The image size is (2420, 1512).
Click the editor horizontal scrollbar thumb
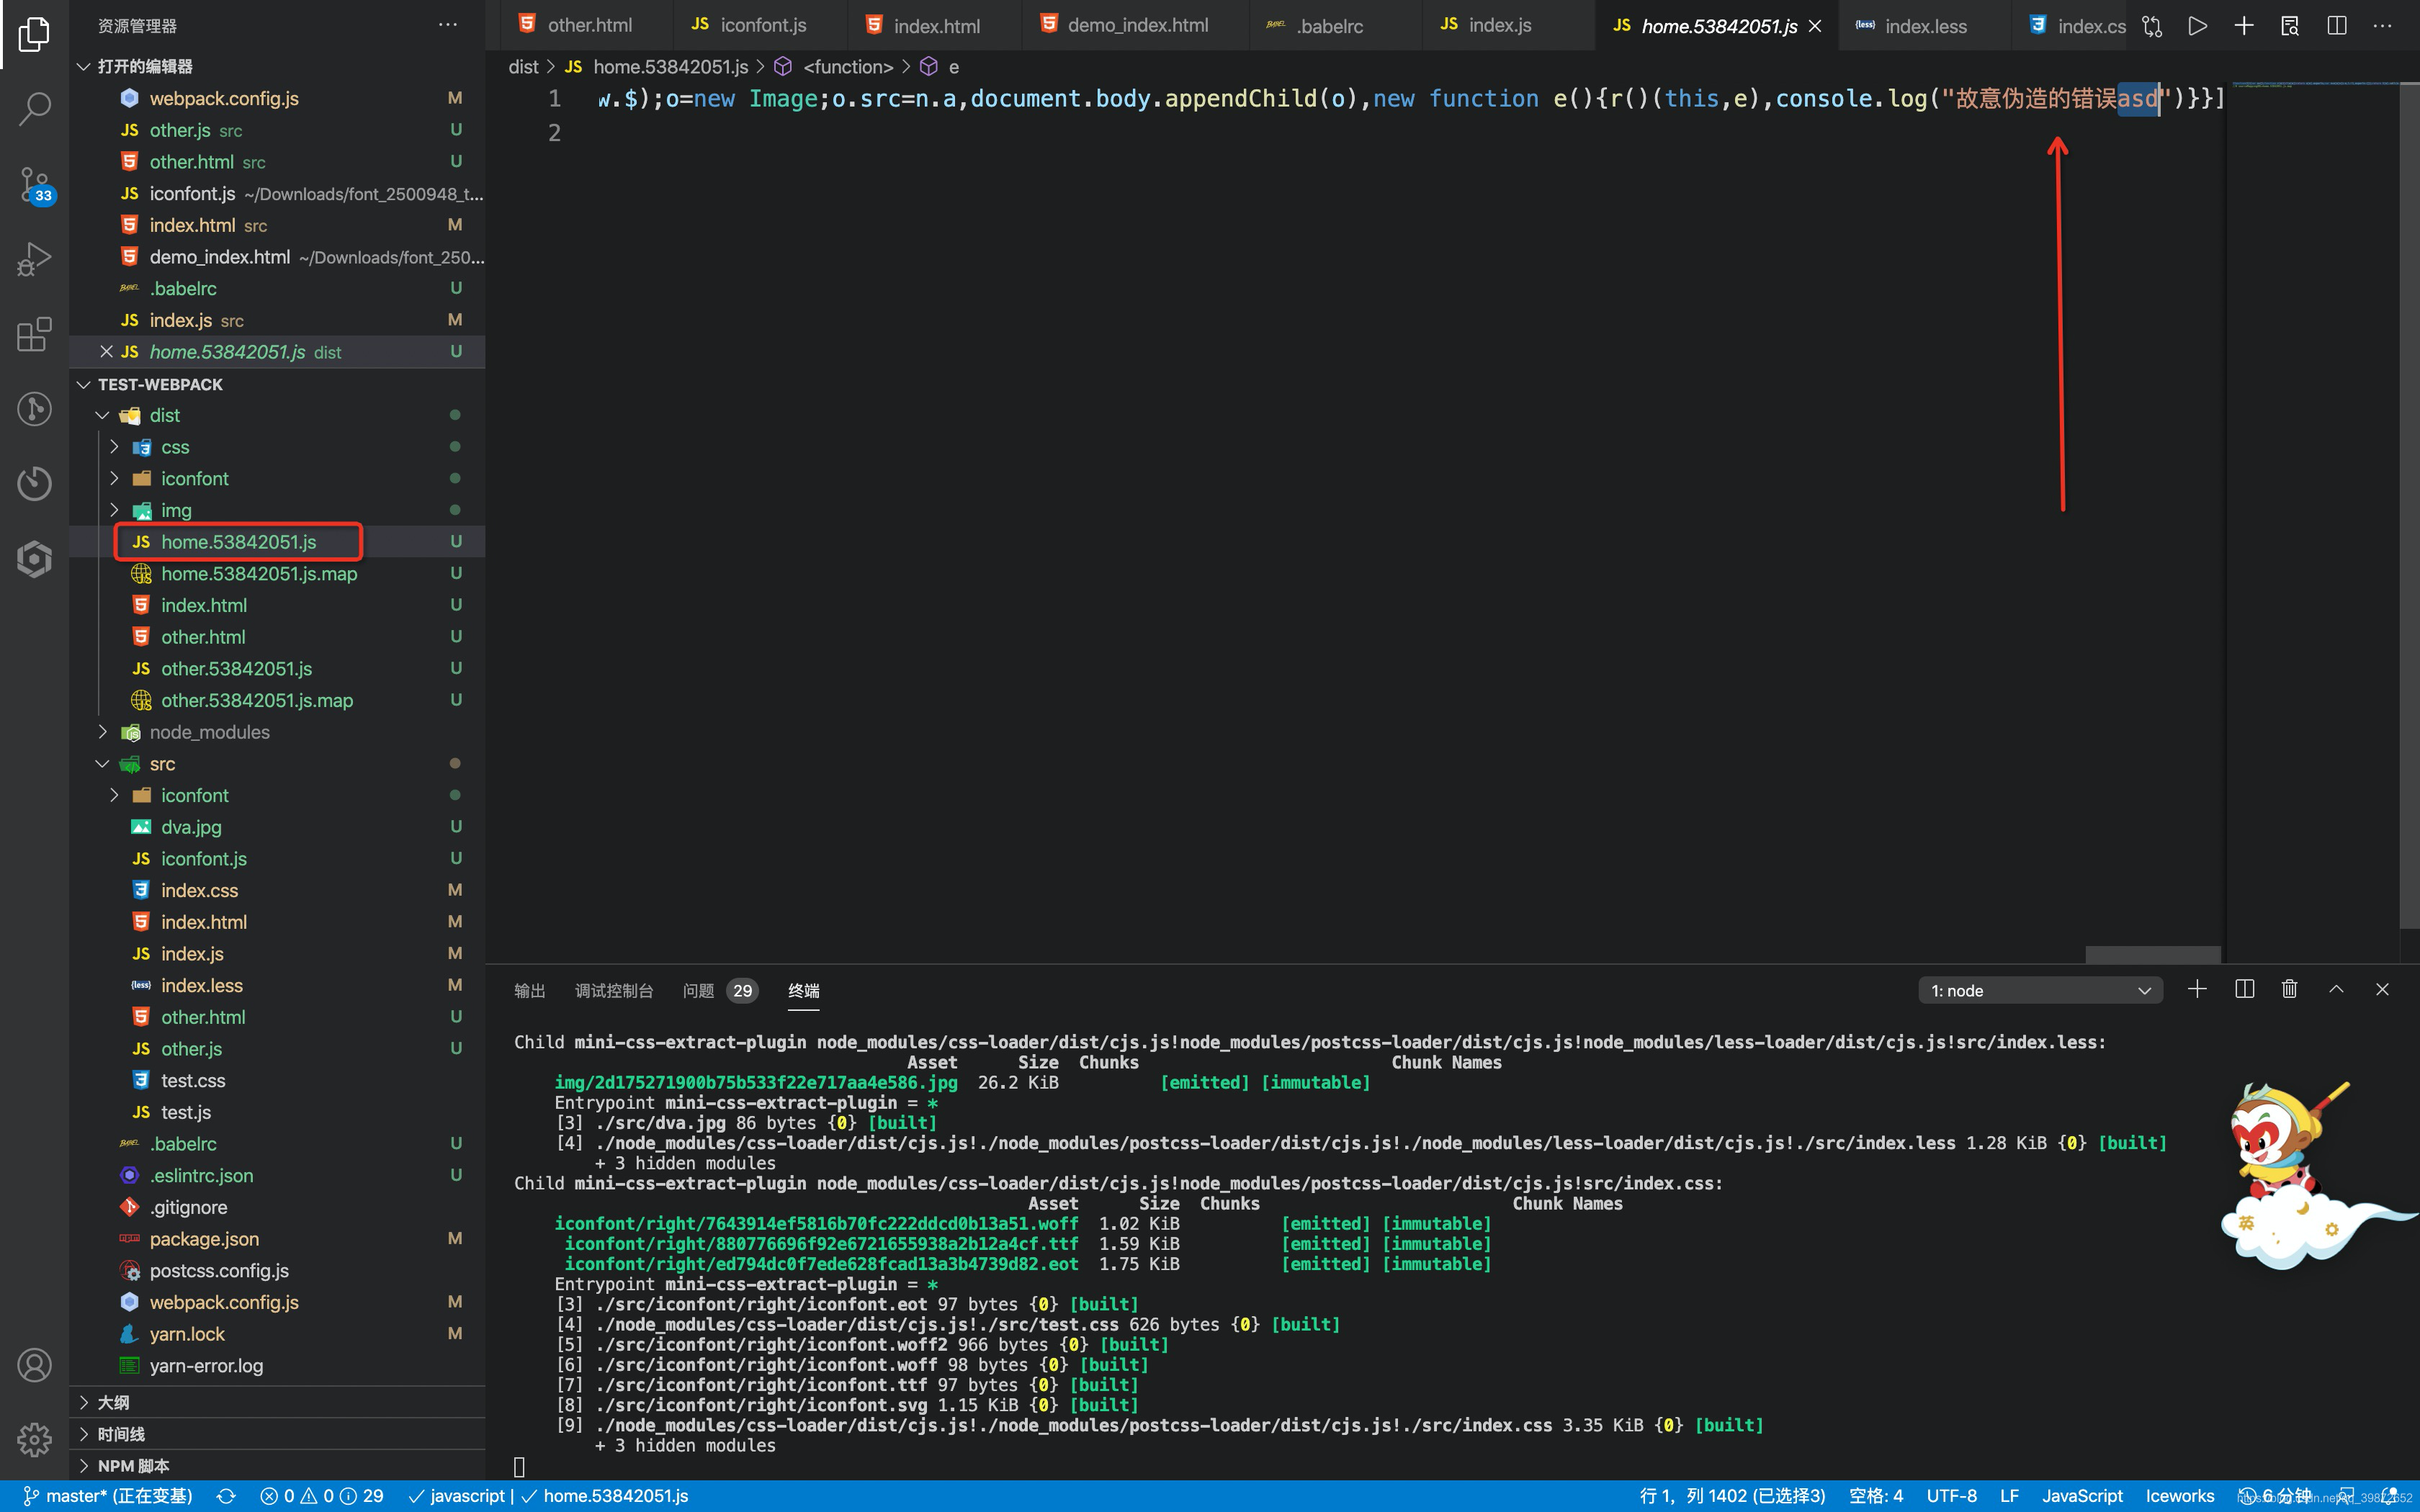pos(2153,954)
